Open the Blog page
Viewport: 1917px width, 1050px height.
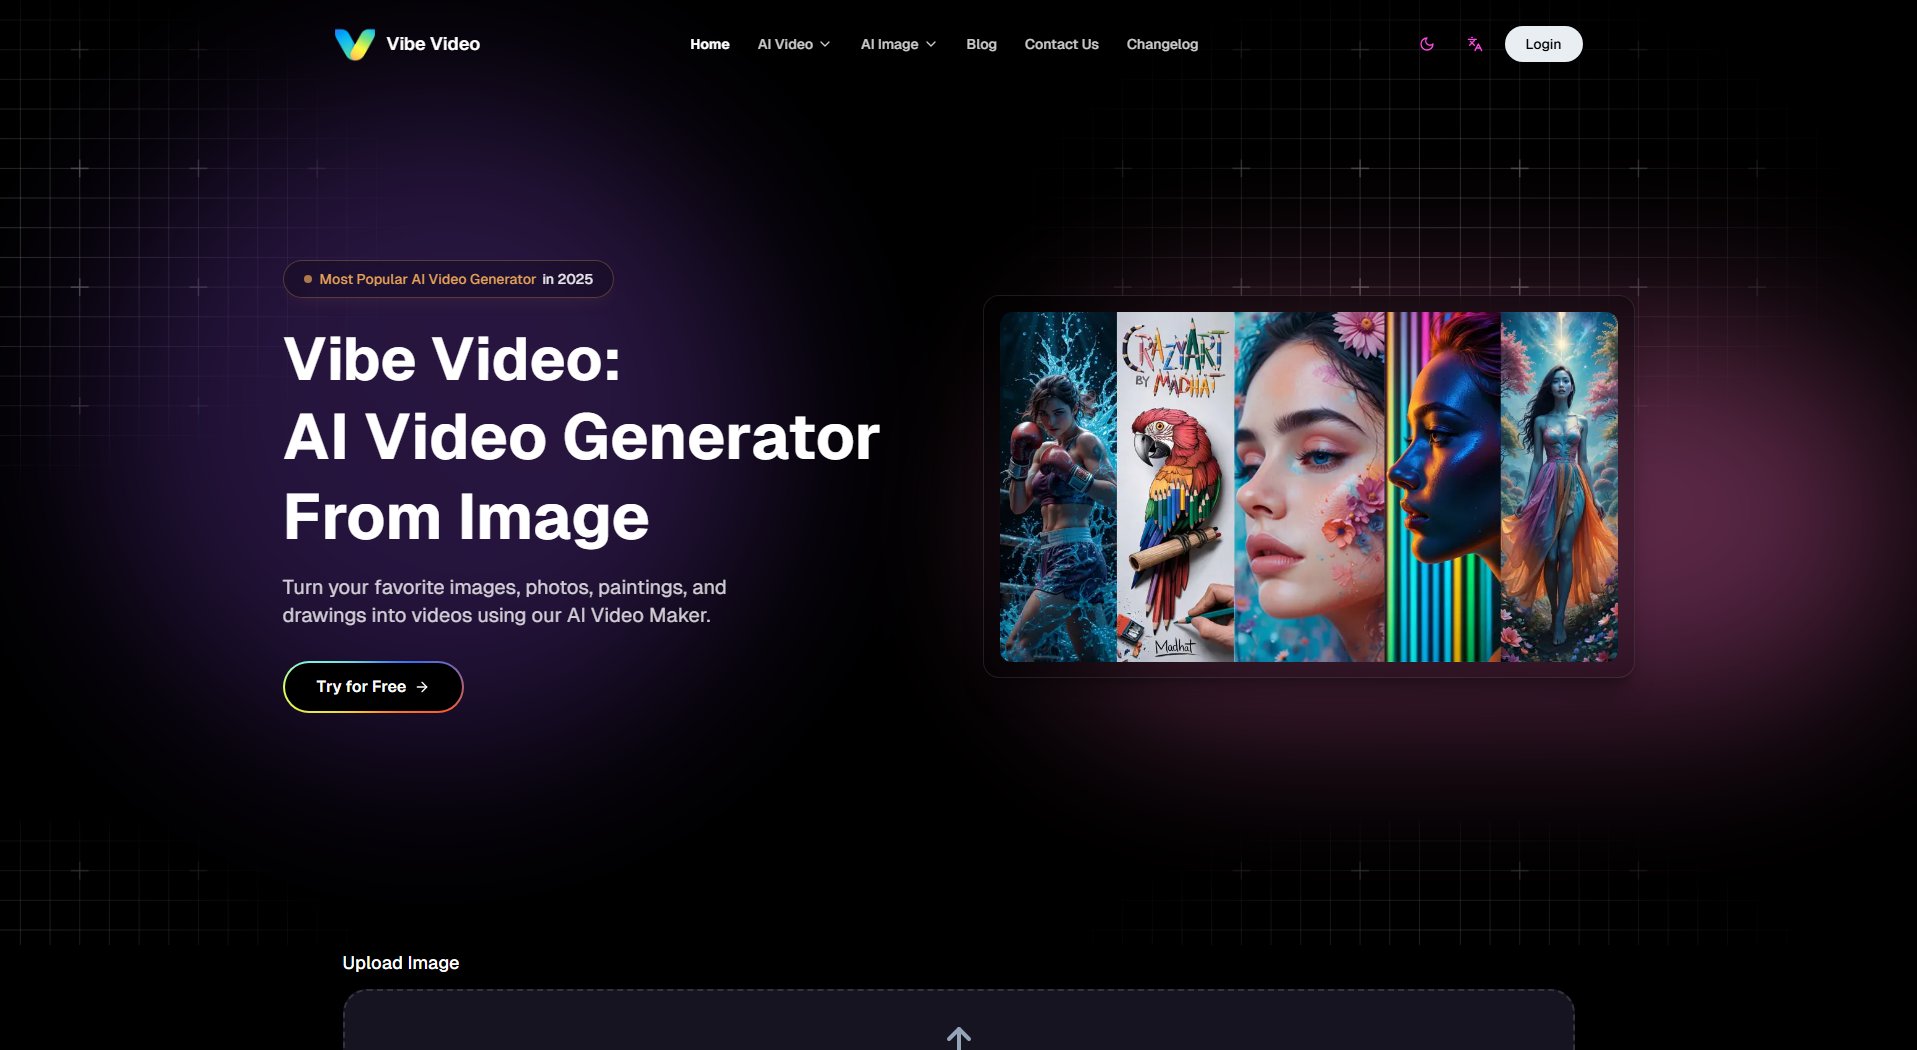point(980,44)
